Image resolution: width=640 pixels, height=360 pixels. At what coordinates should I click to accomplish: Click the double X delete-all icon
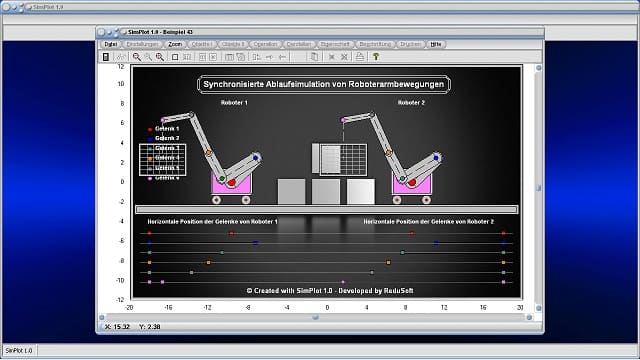tap(344, 57)
